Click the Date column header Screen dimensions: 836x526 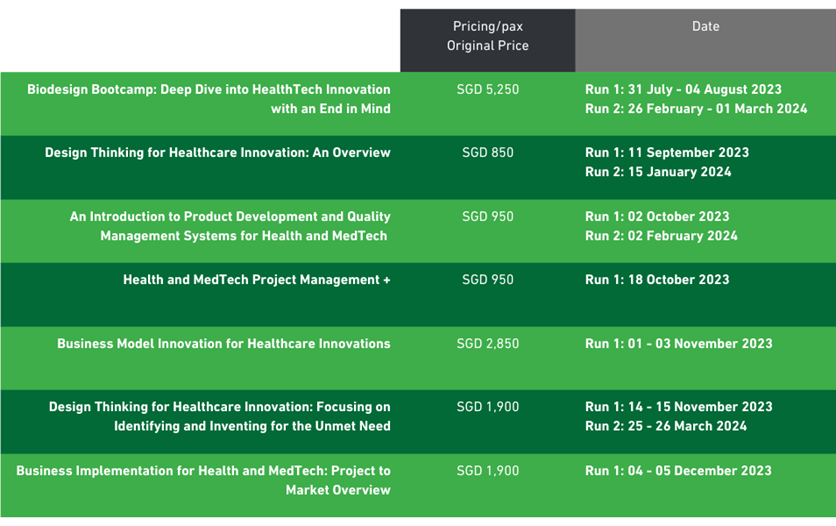coord(705,26)
